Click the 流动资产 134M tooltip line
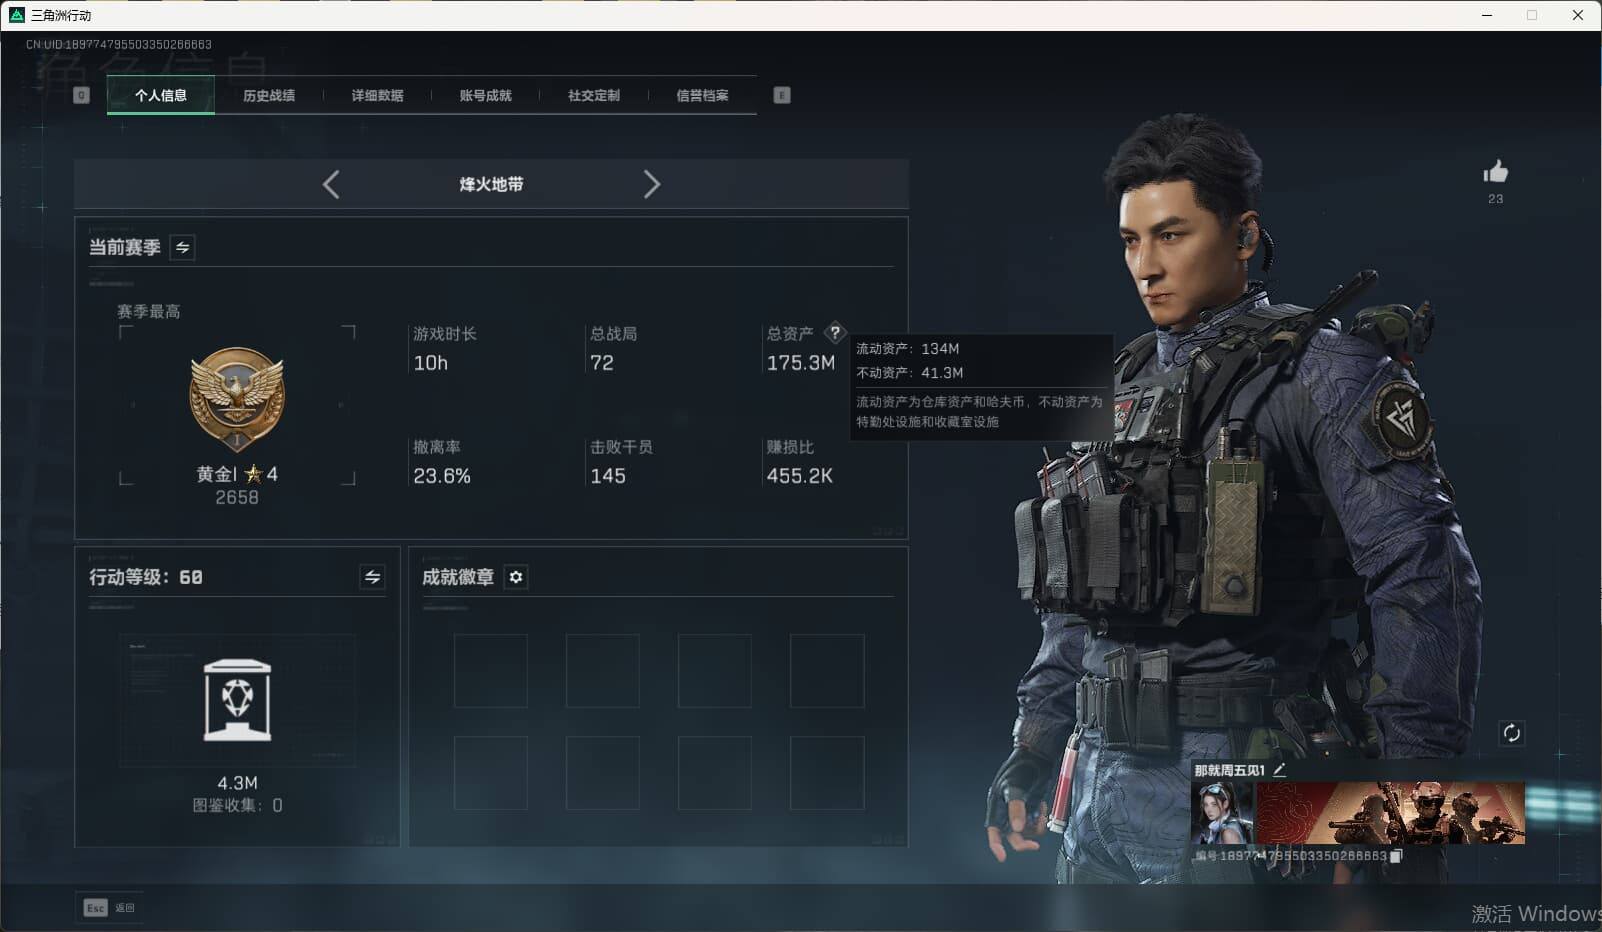Image resolution: width=1602 pixels, height=932 pixels. pyautogui.click(x=908, y=349)
